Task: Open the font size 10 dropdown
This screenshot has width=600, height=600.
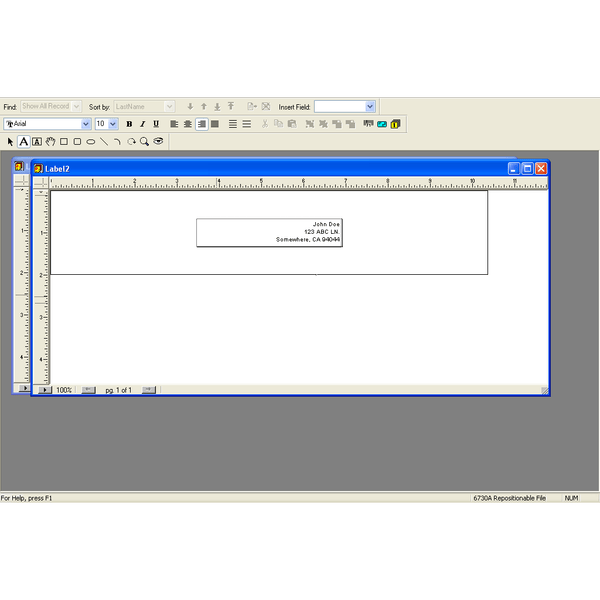Action: coord(113,124)
